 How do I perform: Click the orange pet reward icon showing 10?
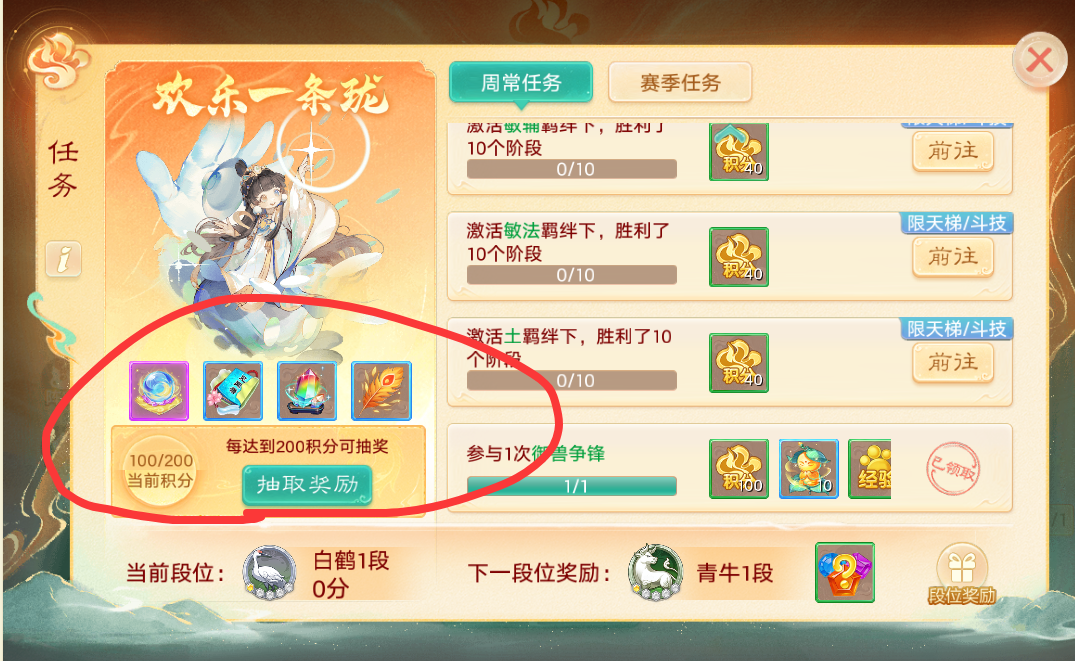(809, 469)
